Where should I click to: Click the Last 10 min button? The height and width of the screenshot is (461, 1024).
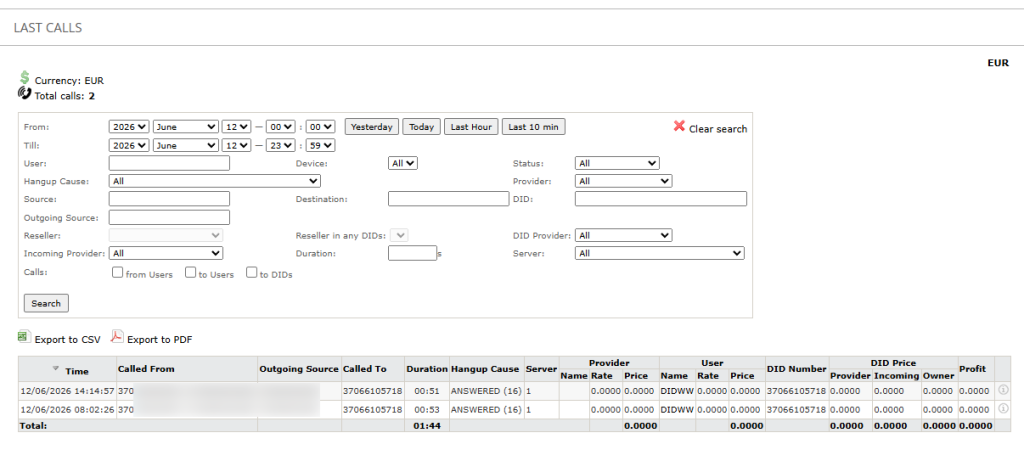pos(534,127)
